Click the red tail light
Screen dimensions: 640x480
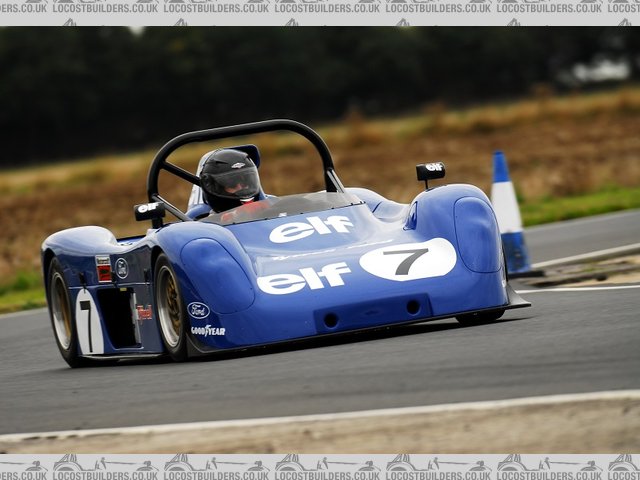(x=103, y=268)
